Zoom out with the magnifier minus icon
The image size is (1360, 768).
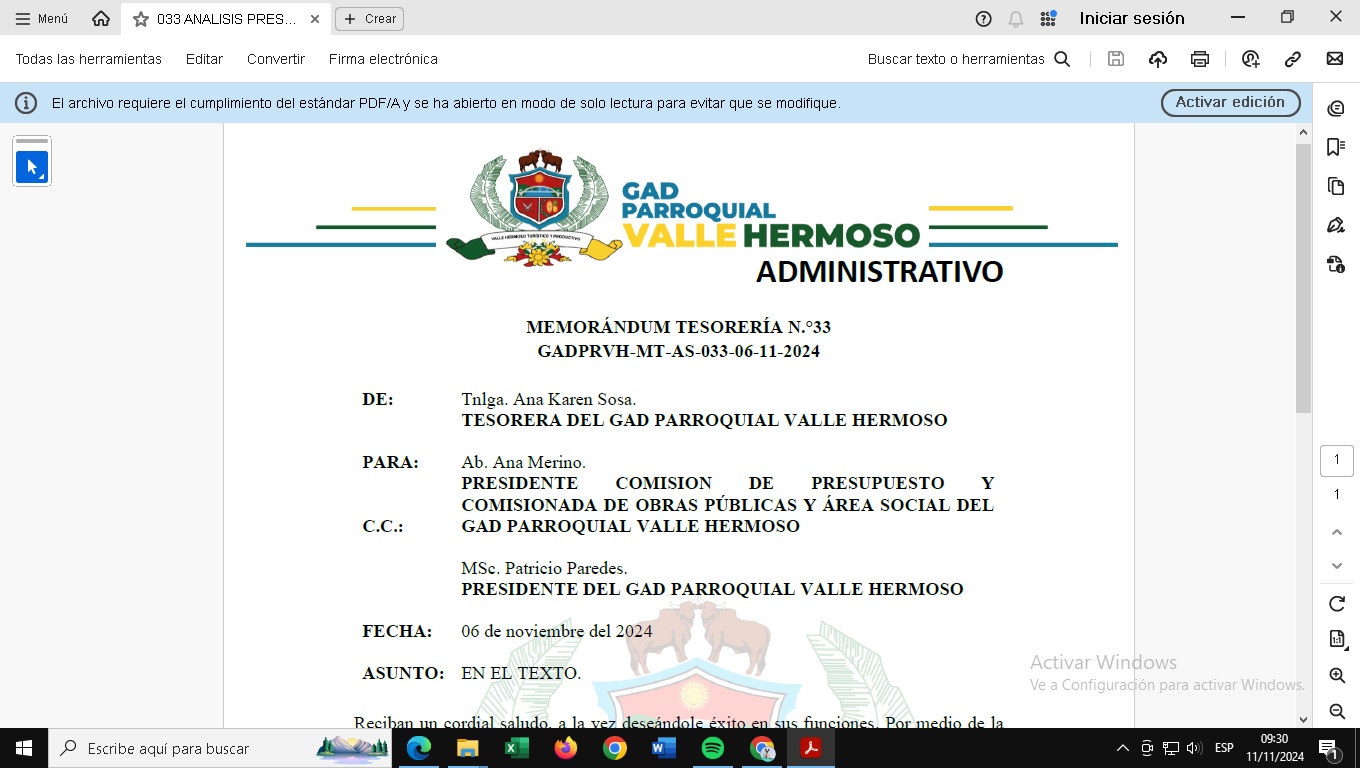pos(1337,711)
